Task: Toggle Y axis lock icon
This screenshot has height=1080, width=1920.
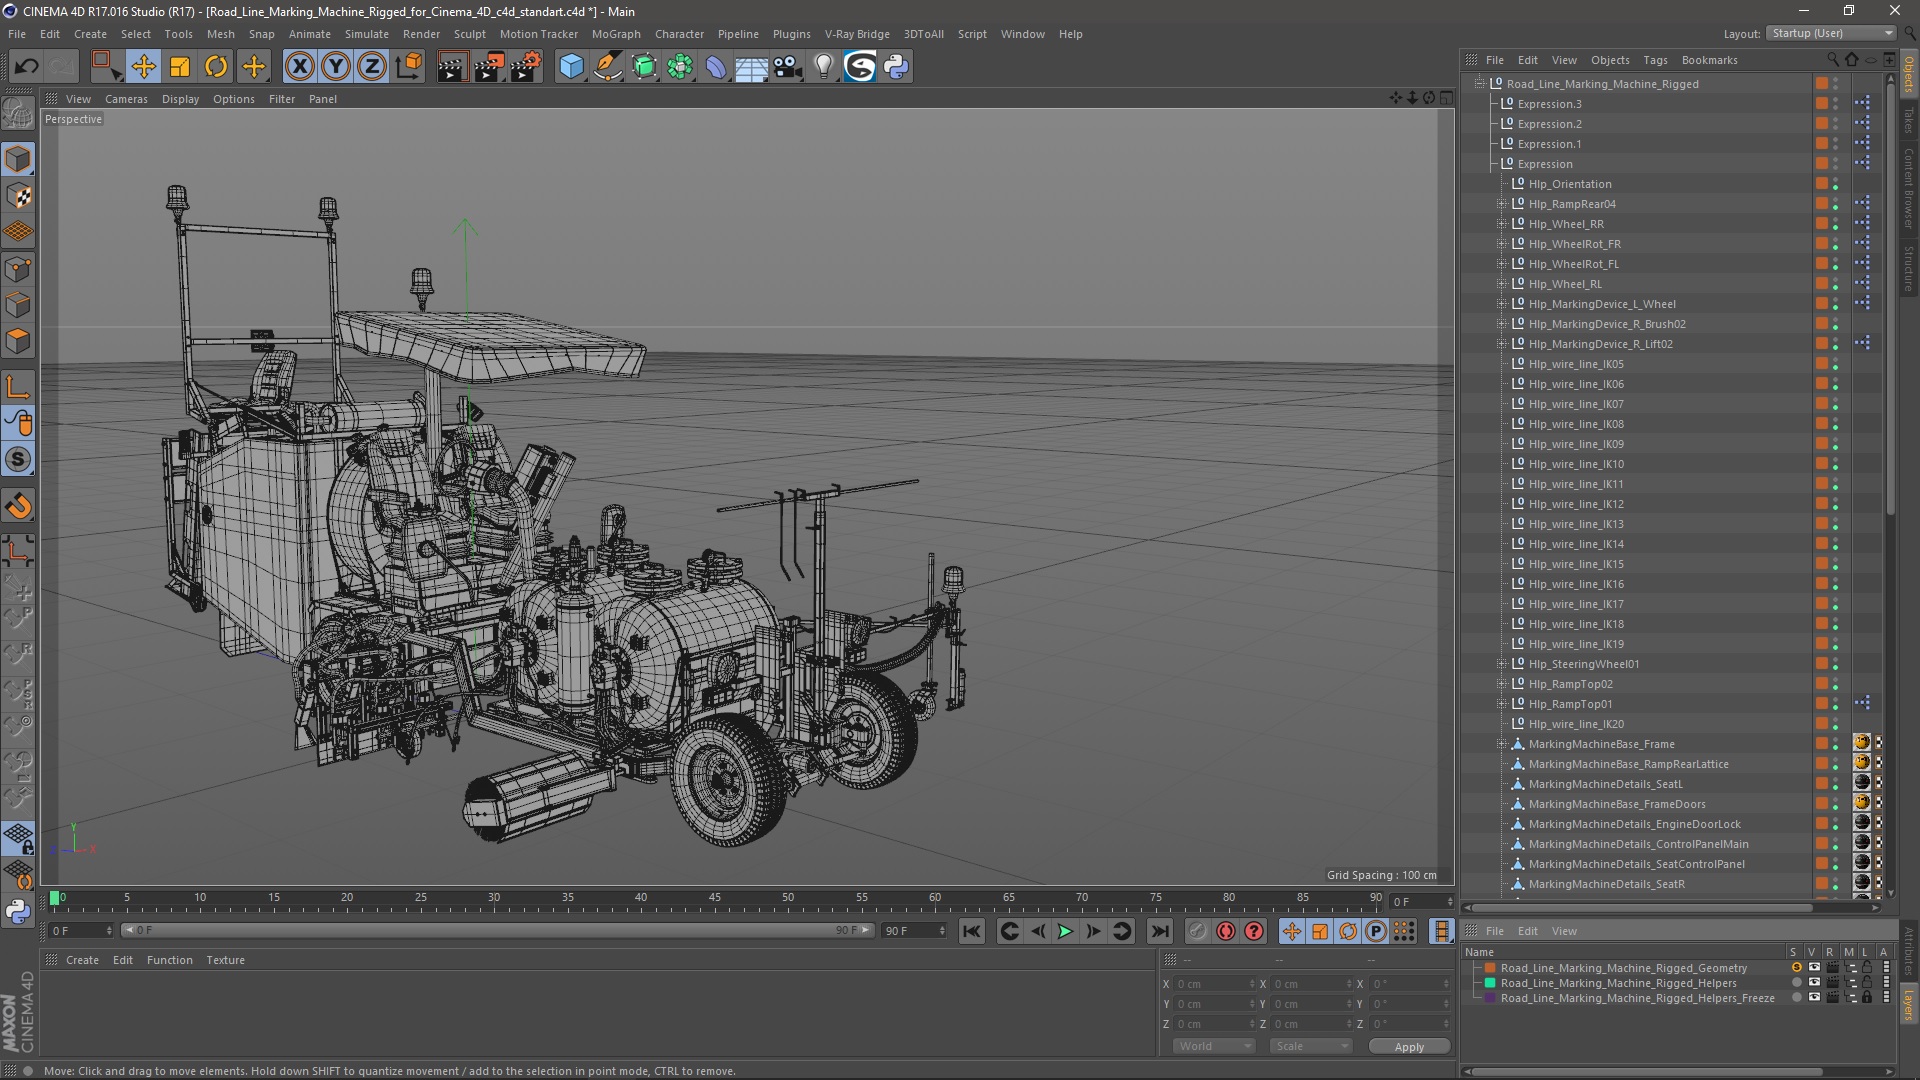Action: (336, 67)
